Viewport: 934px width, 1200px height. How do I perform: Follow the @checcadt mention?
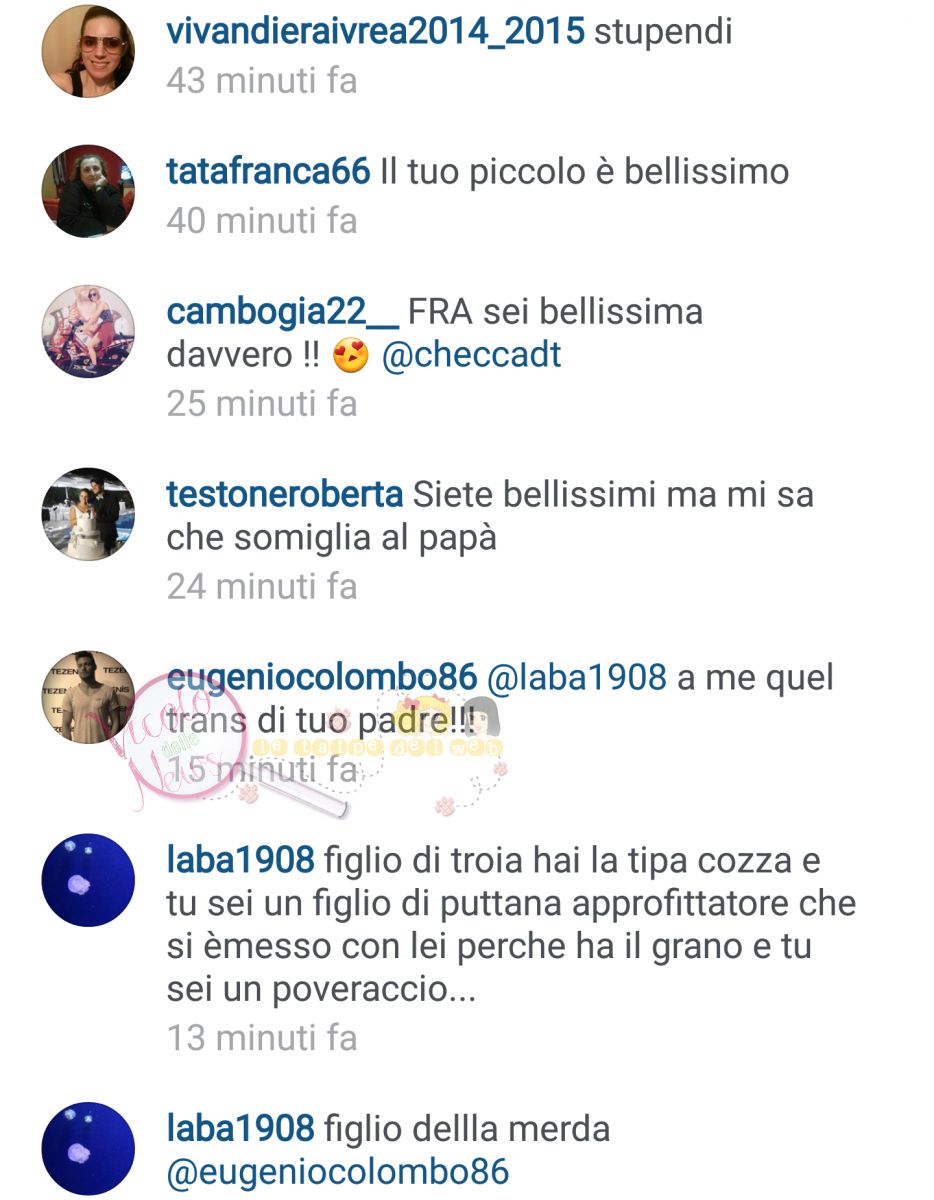click(472, 356)
